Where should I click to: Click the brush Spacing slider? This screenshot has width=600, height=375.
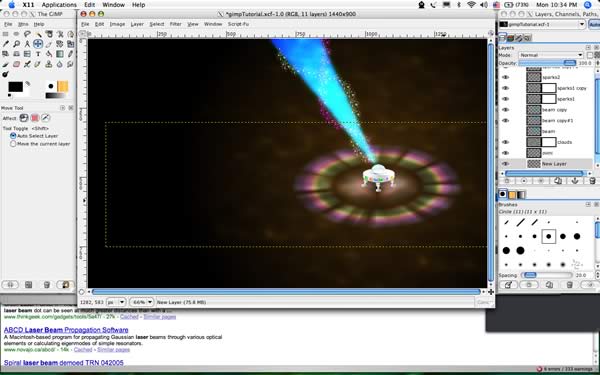548,275
